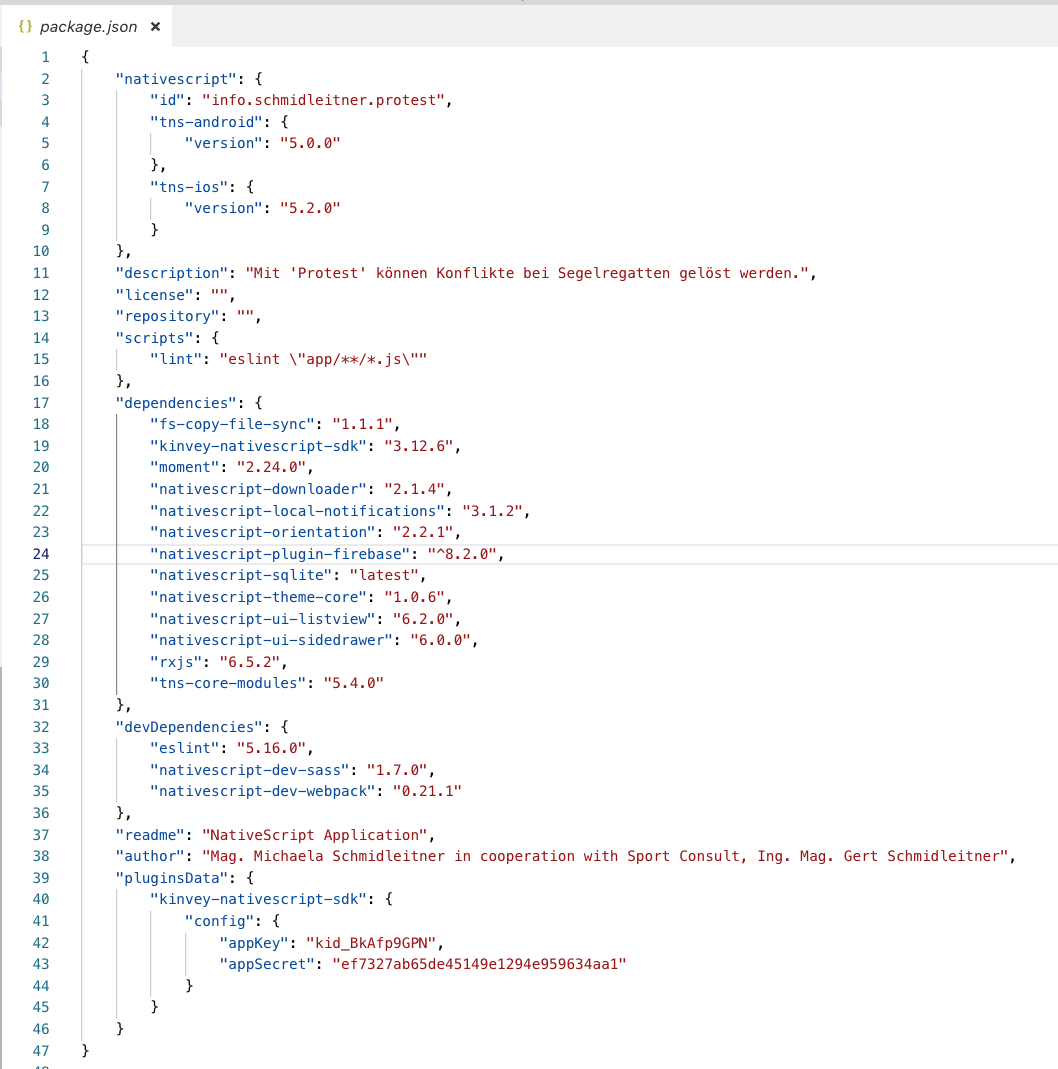Click the "description" key
1058x1069 pixels.
click(171, 273)
